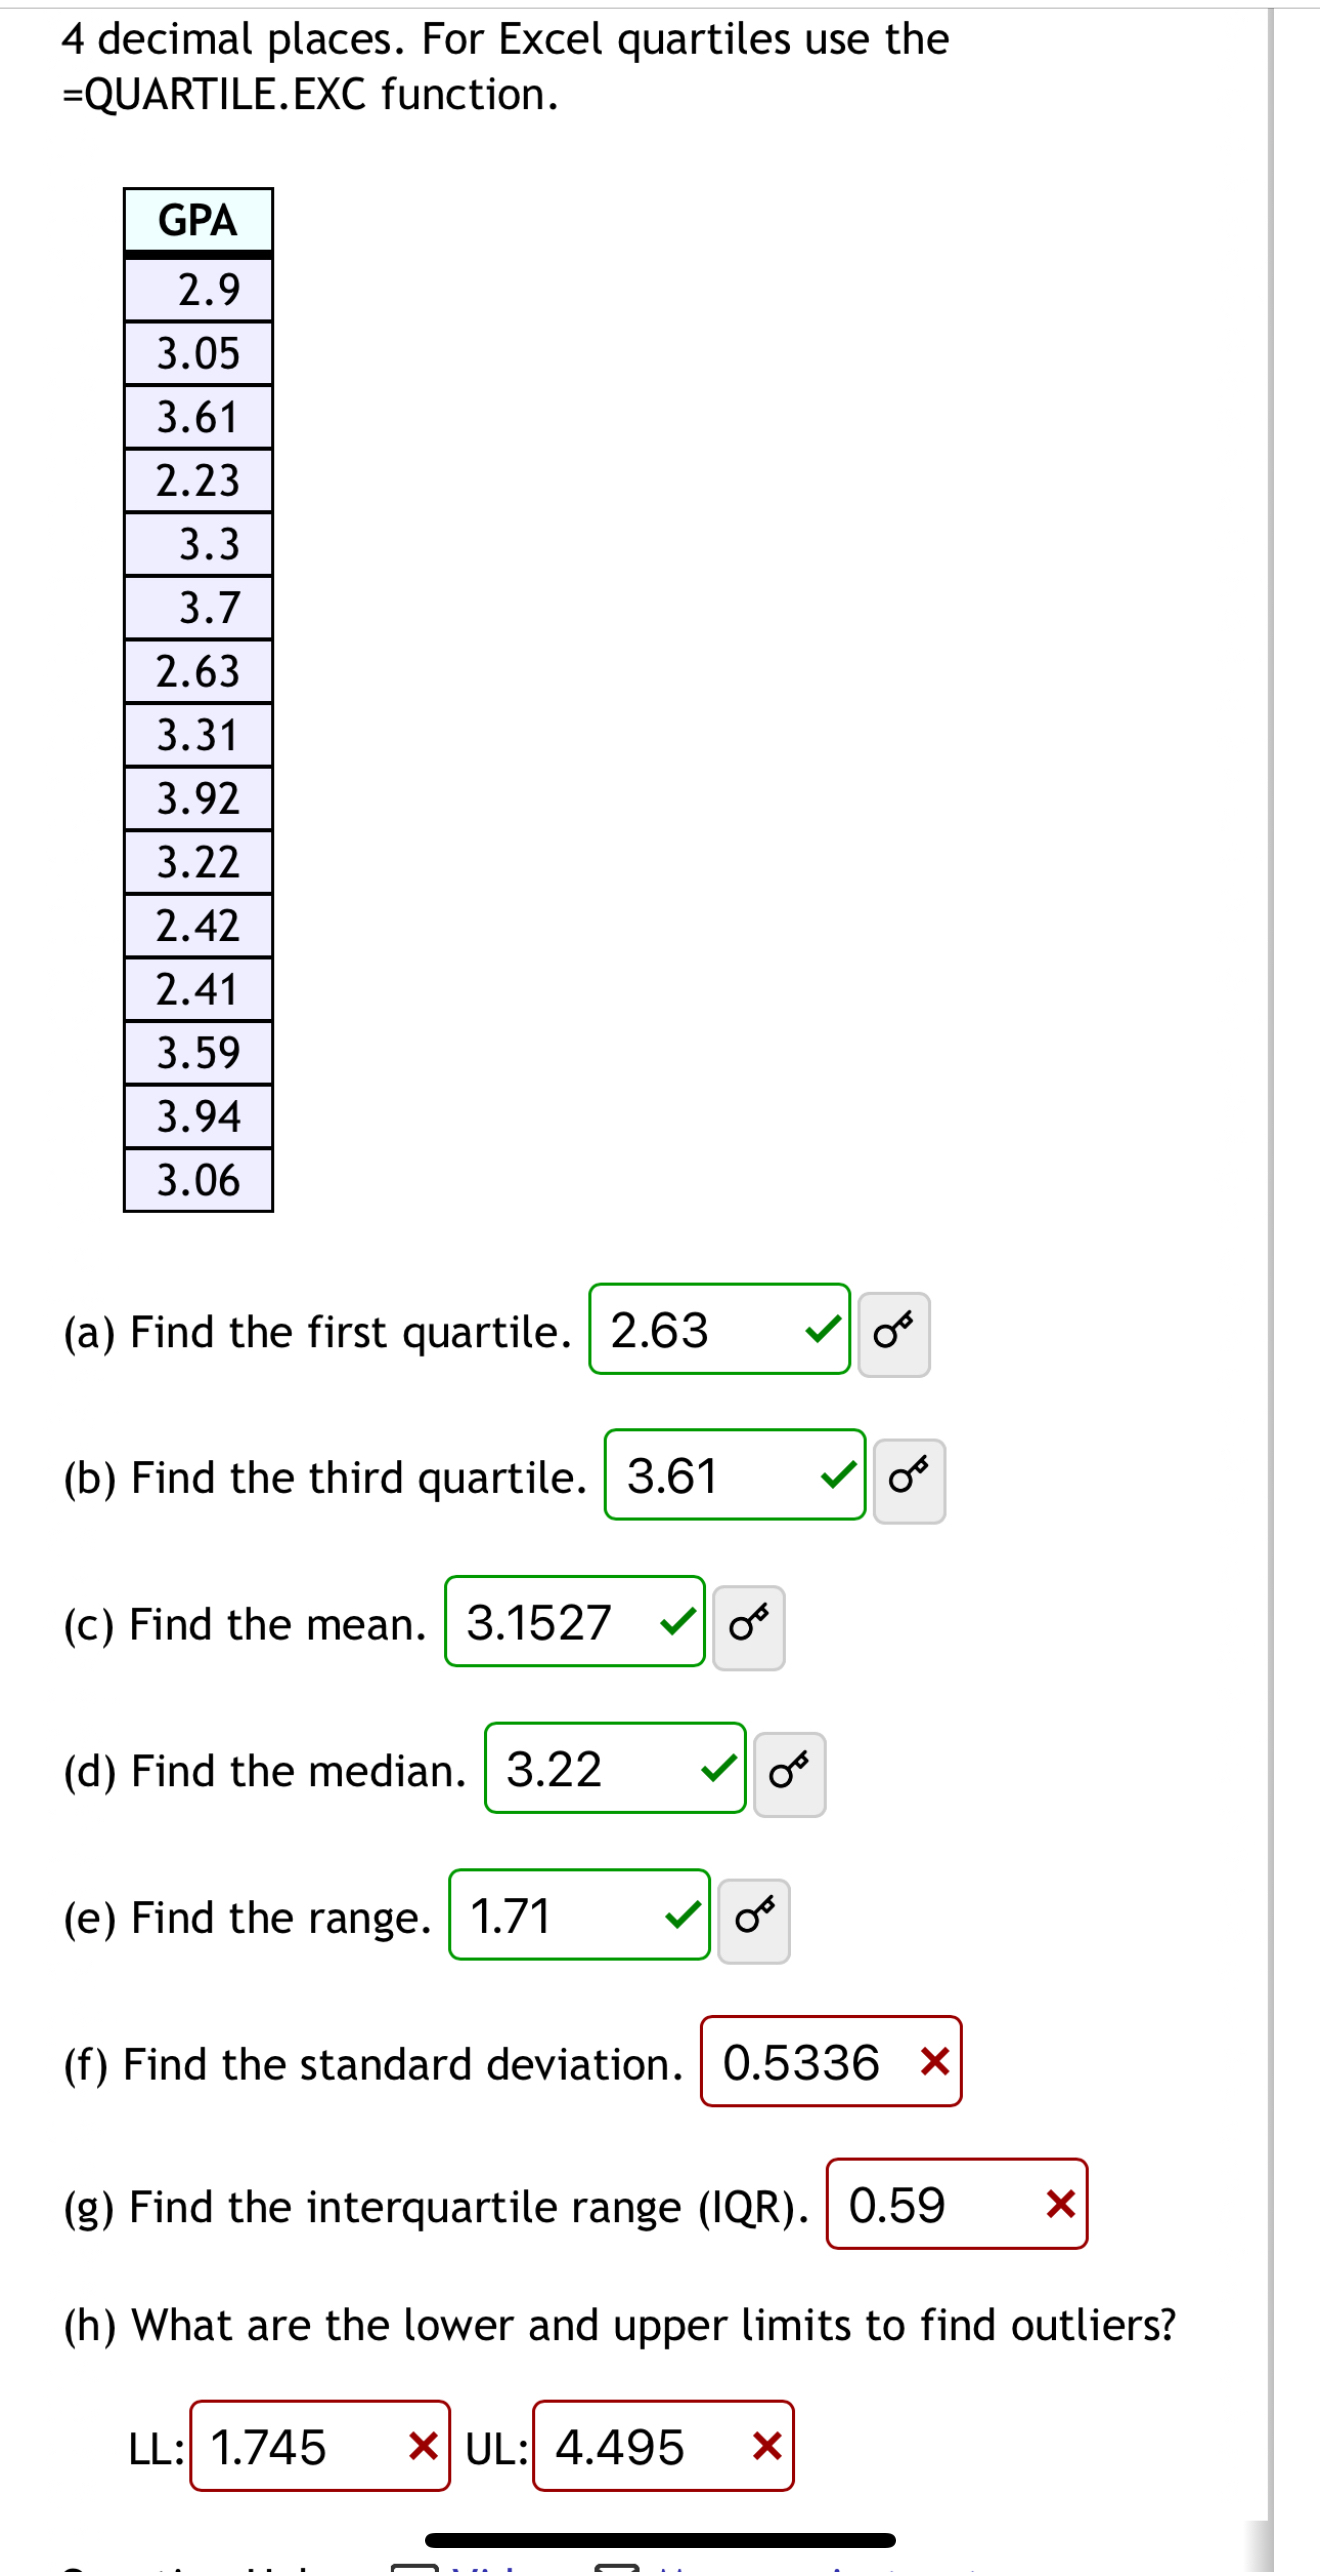Screen dimensions: 1320x2572
Task: Select the median answer field showing 3.22
Action: (614, 1771)
